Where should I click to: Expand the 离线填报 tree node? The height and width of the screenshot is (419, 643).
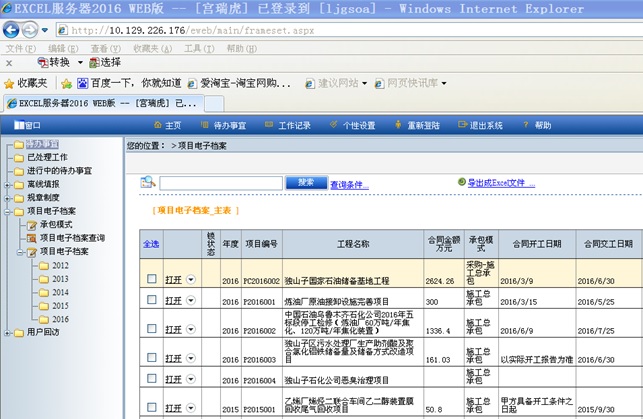[x=8, y=184]
